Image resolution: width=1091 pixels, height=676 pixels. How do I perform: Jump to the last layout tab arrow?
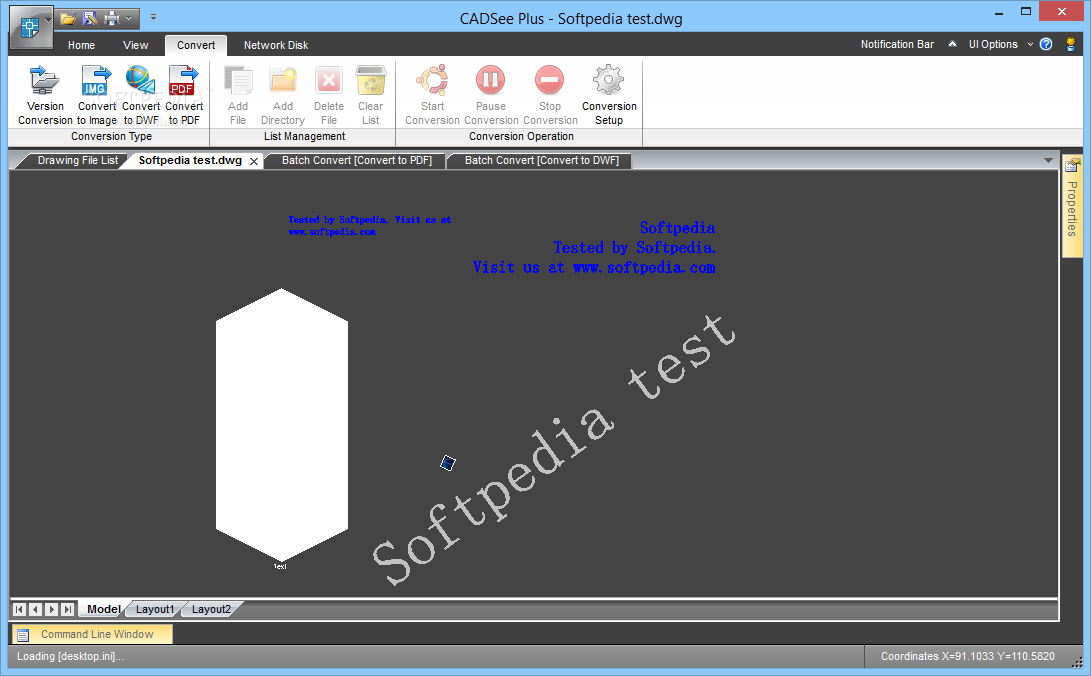[x=67, y=609]
